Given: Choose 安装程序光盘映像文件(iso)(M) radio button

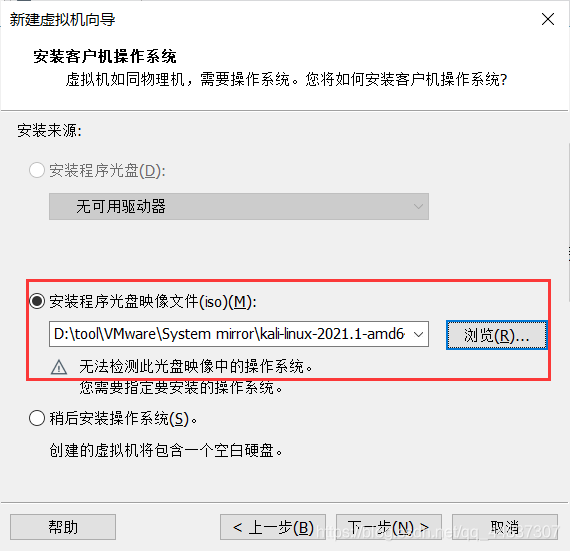Looking at the screenshot, I should pos(37,301).
